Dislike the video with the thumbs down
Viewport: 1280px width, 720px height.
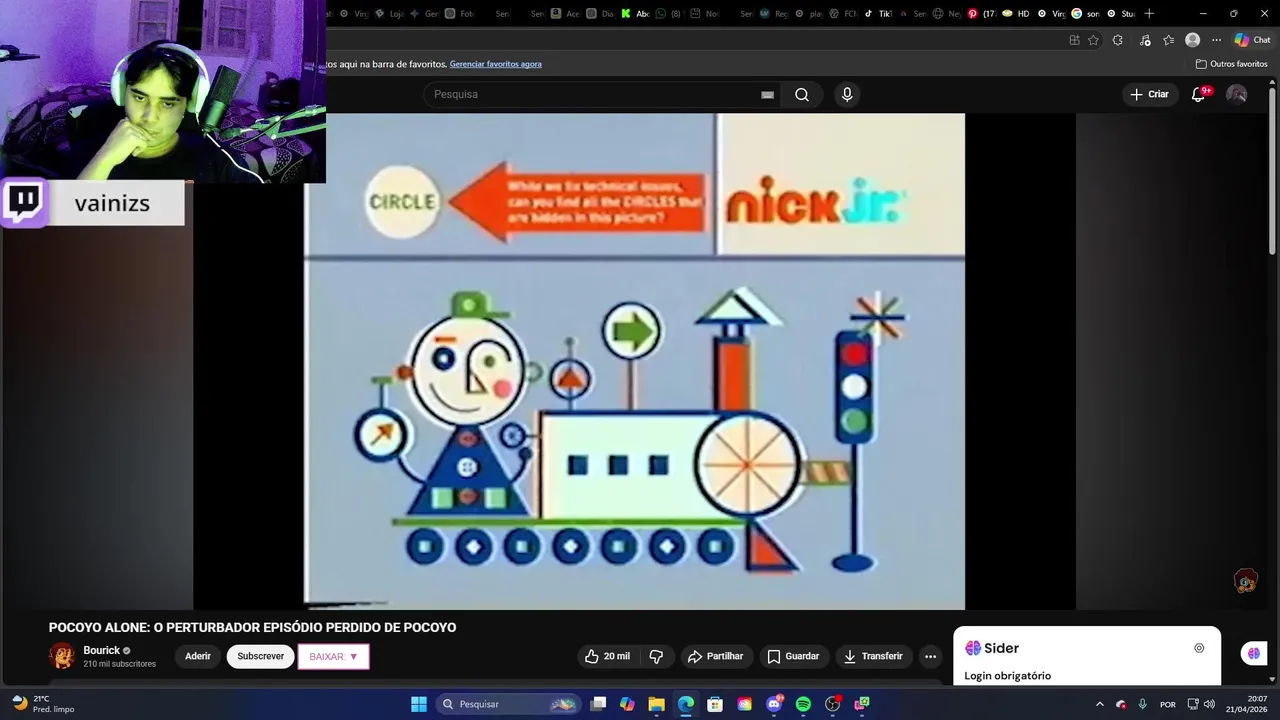pos(657,656)
